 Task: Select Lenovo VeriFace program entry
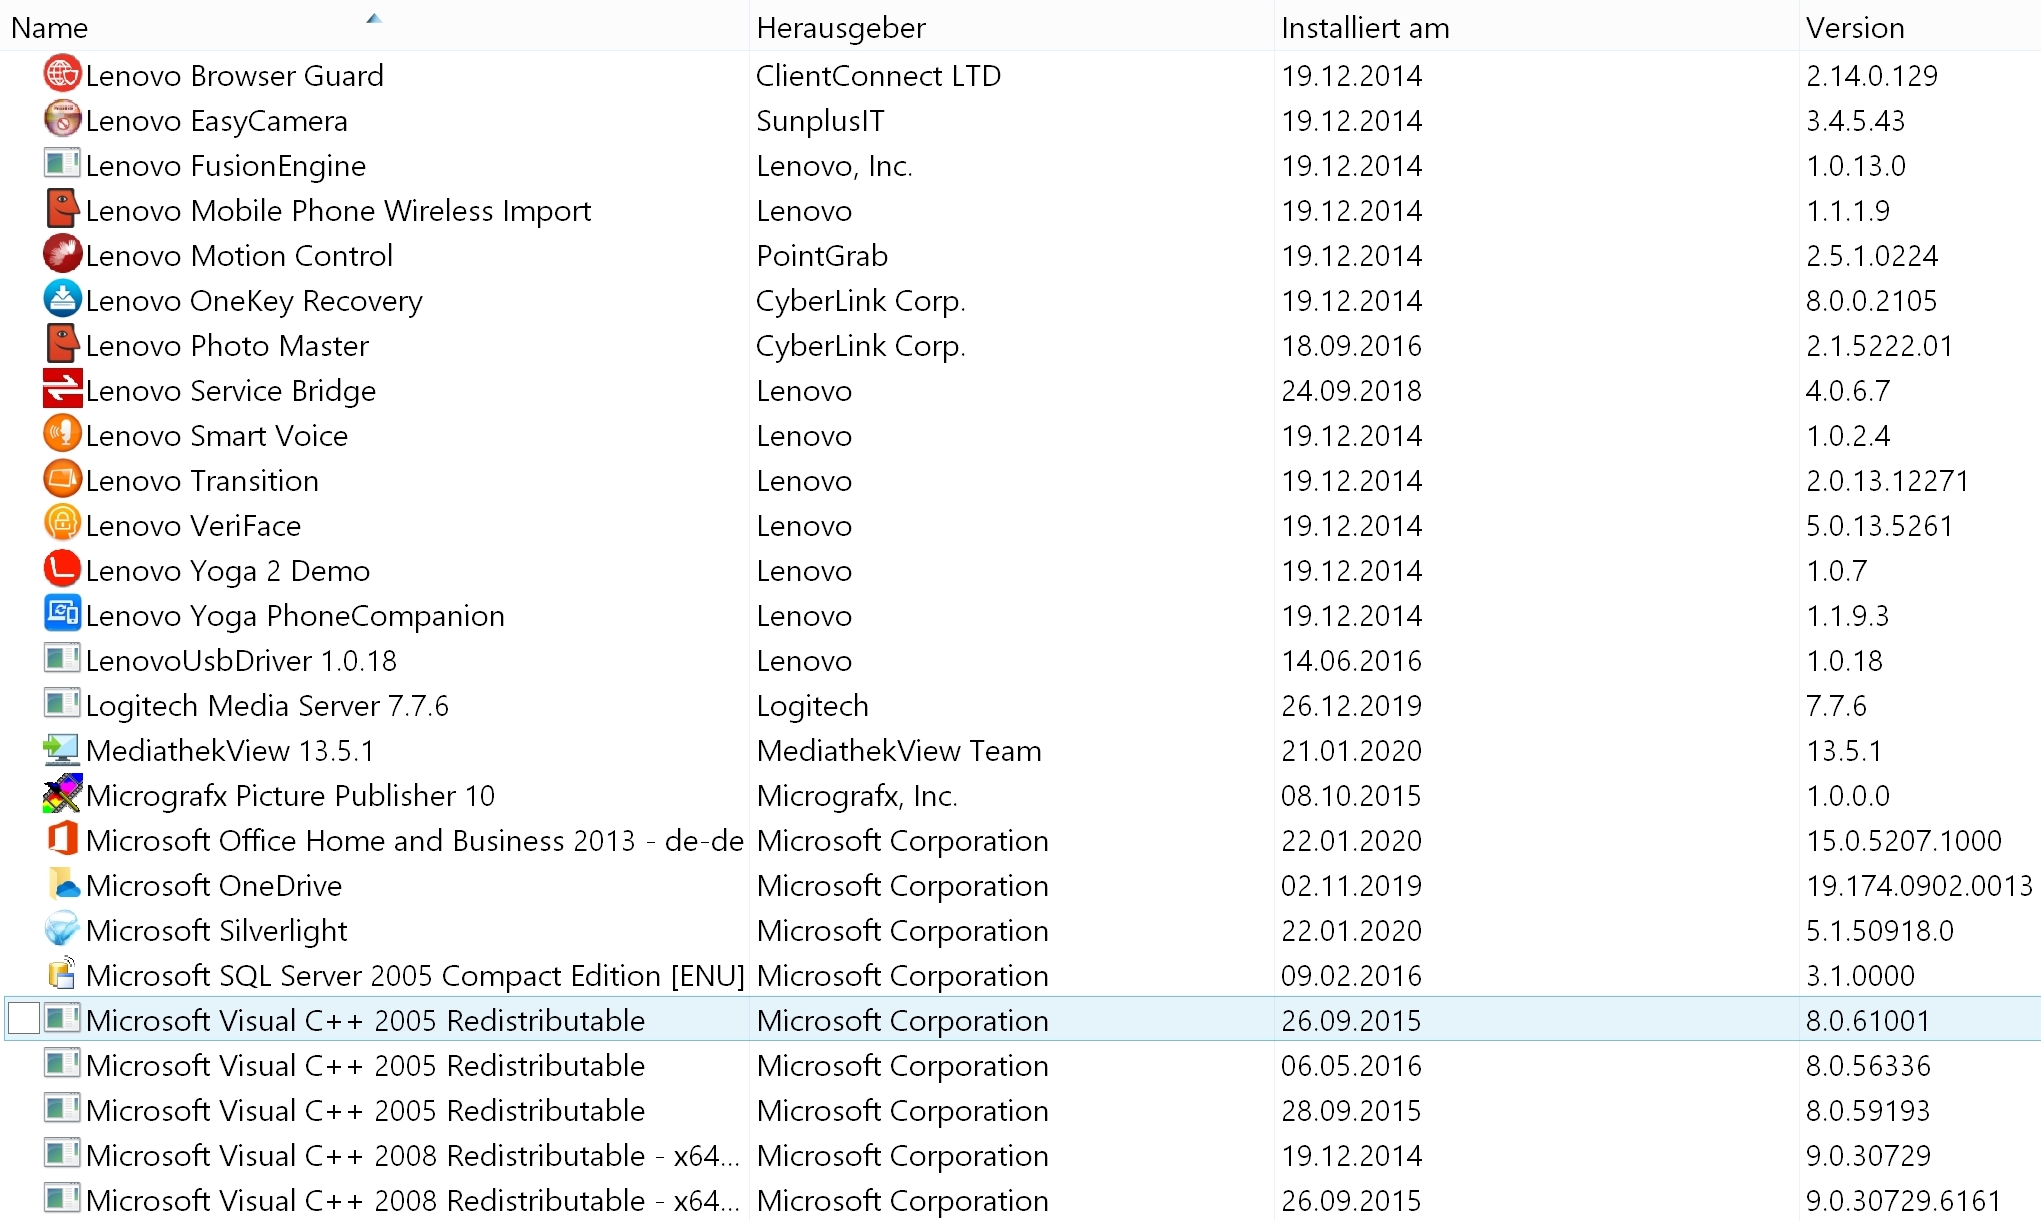coord(193,526)
